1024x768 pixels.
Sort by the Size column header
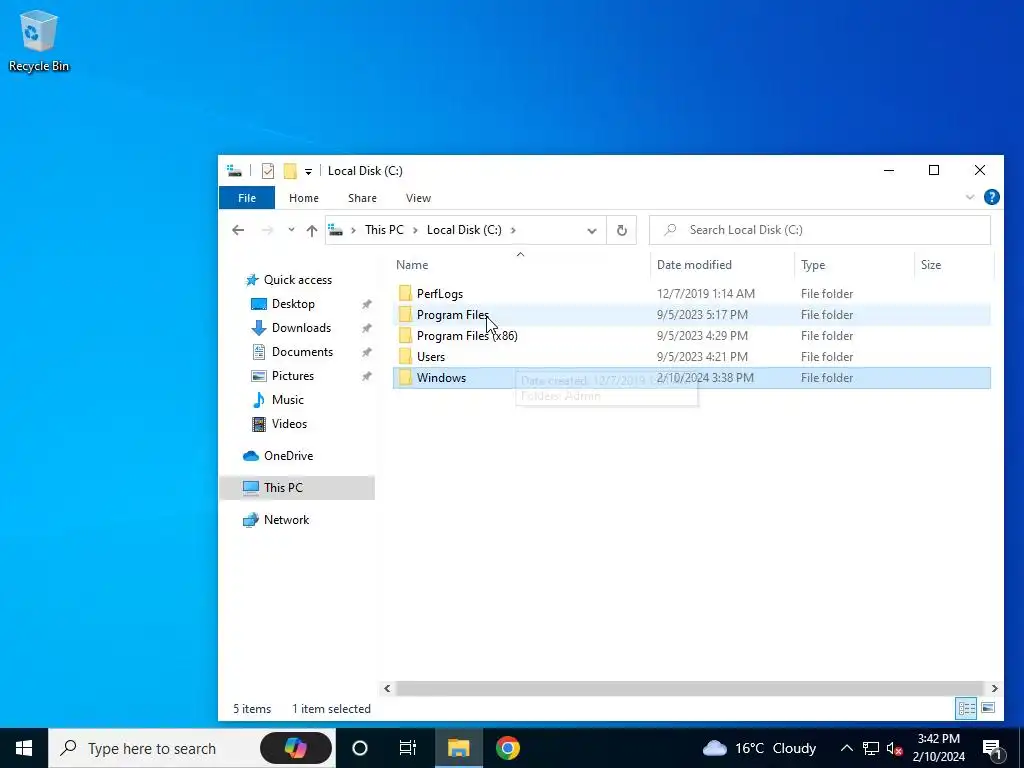953,264
